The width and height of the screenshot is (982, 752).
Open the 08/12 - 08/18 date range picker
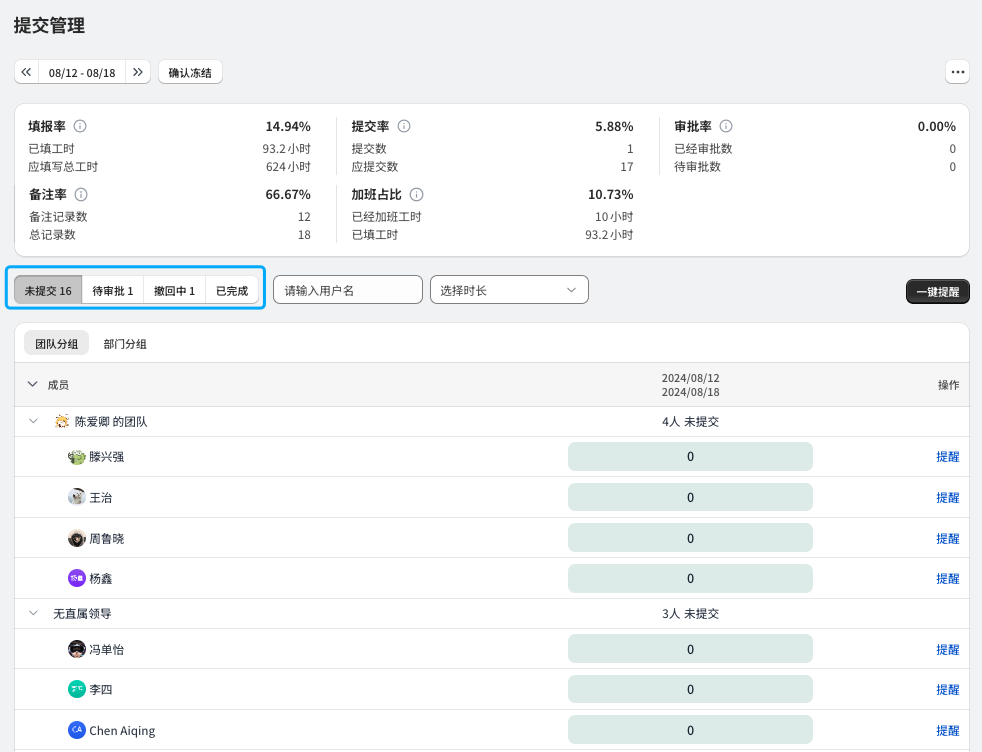click(82, 72)
